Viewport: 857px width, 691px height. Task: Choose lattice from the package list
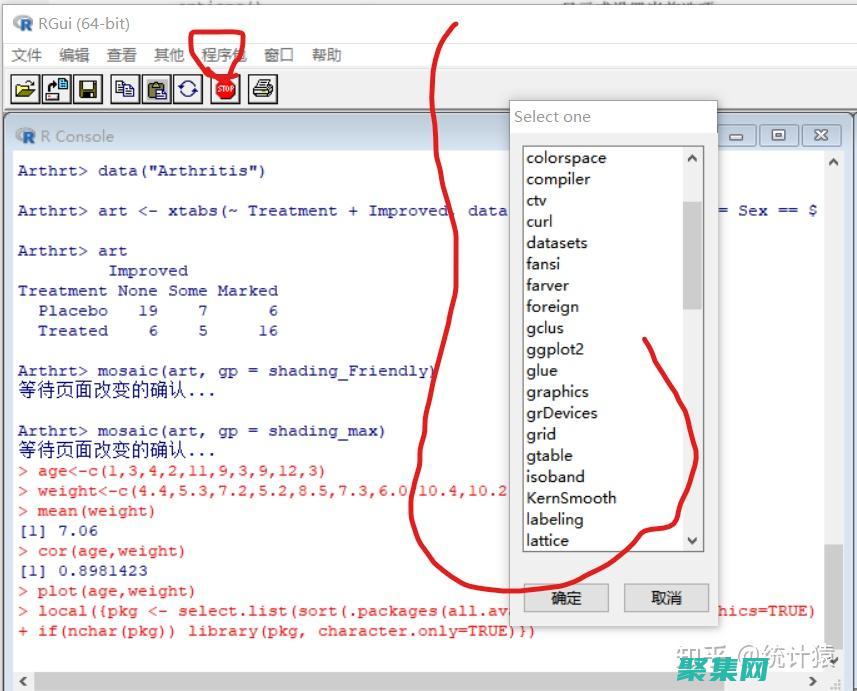pyautogui.click(x=547, y=540)
